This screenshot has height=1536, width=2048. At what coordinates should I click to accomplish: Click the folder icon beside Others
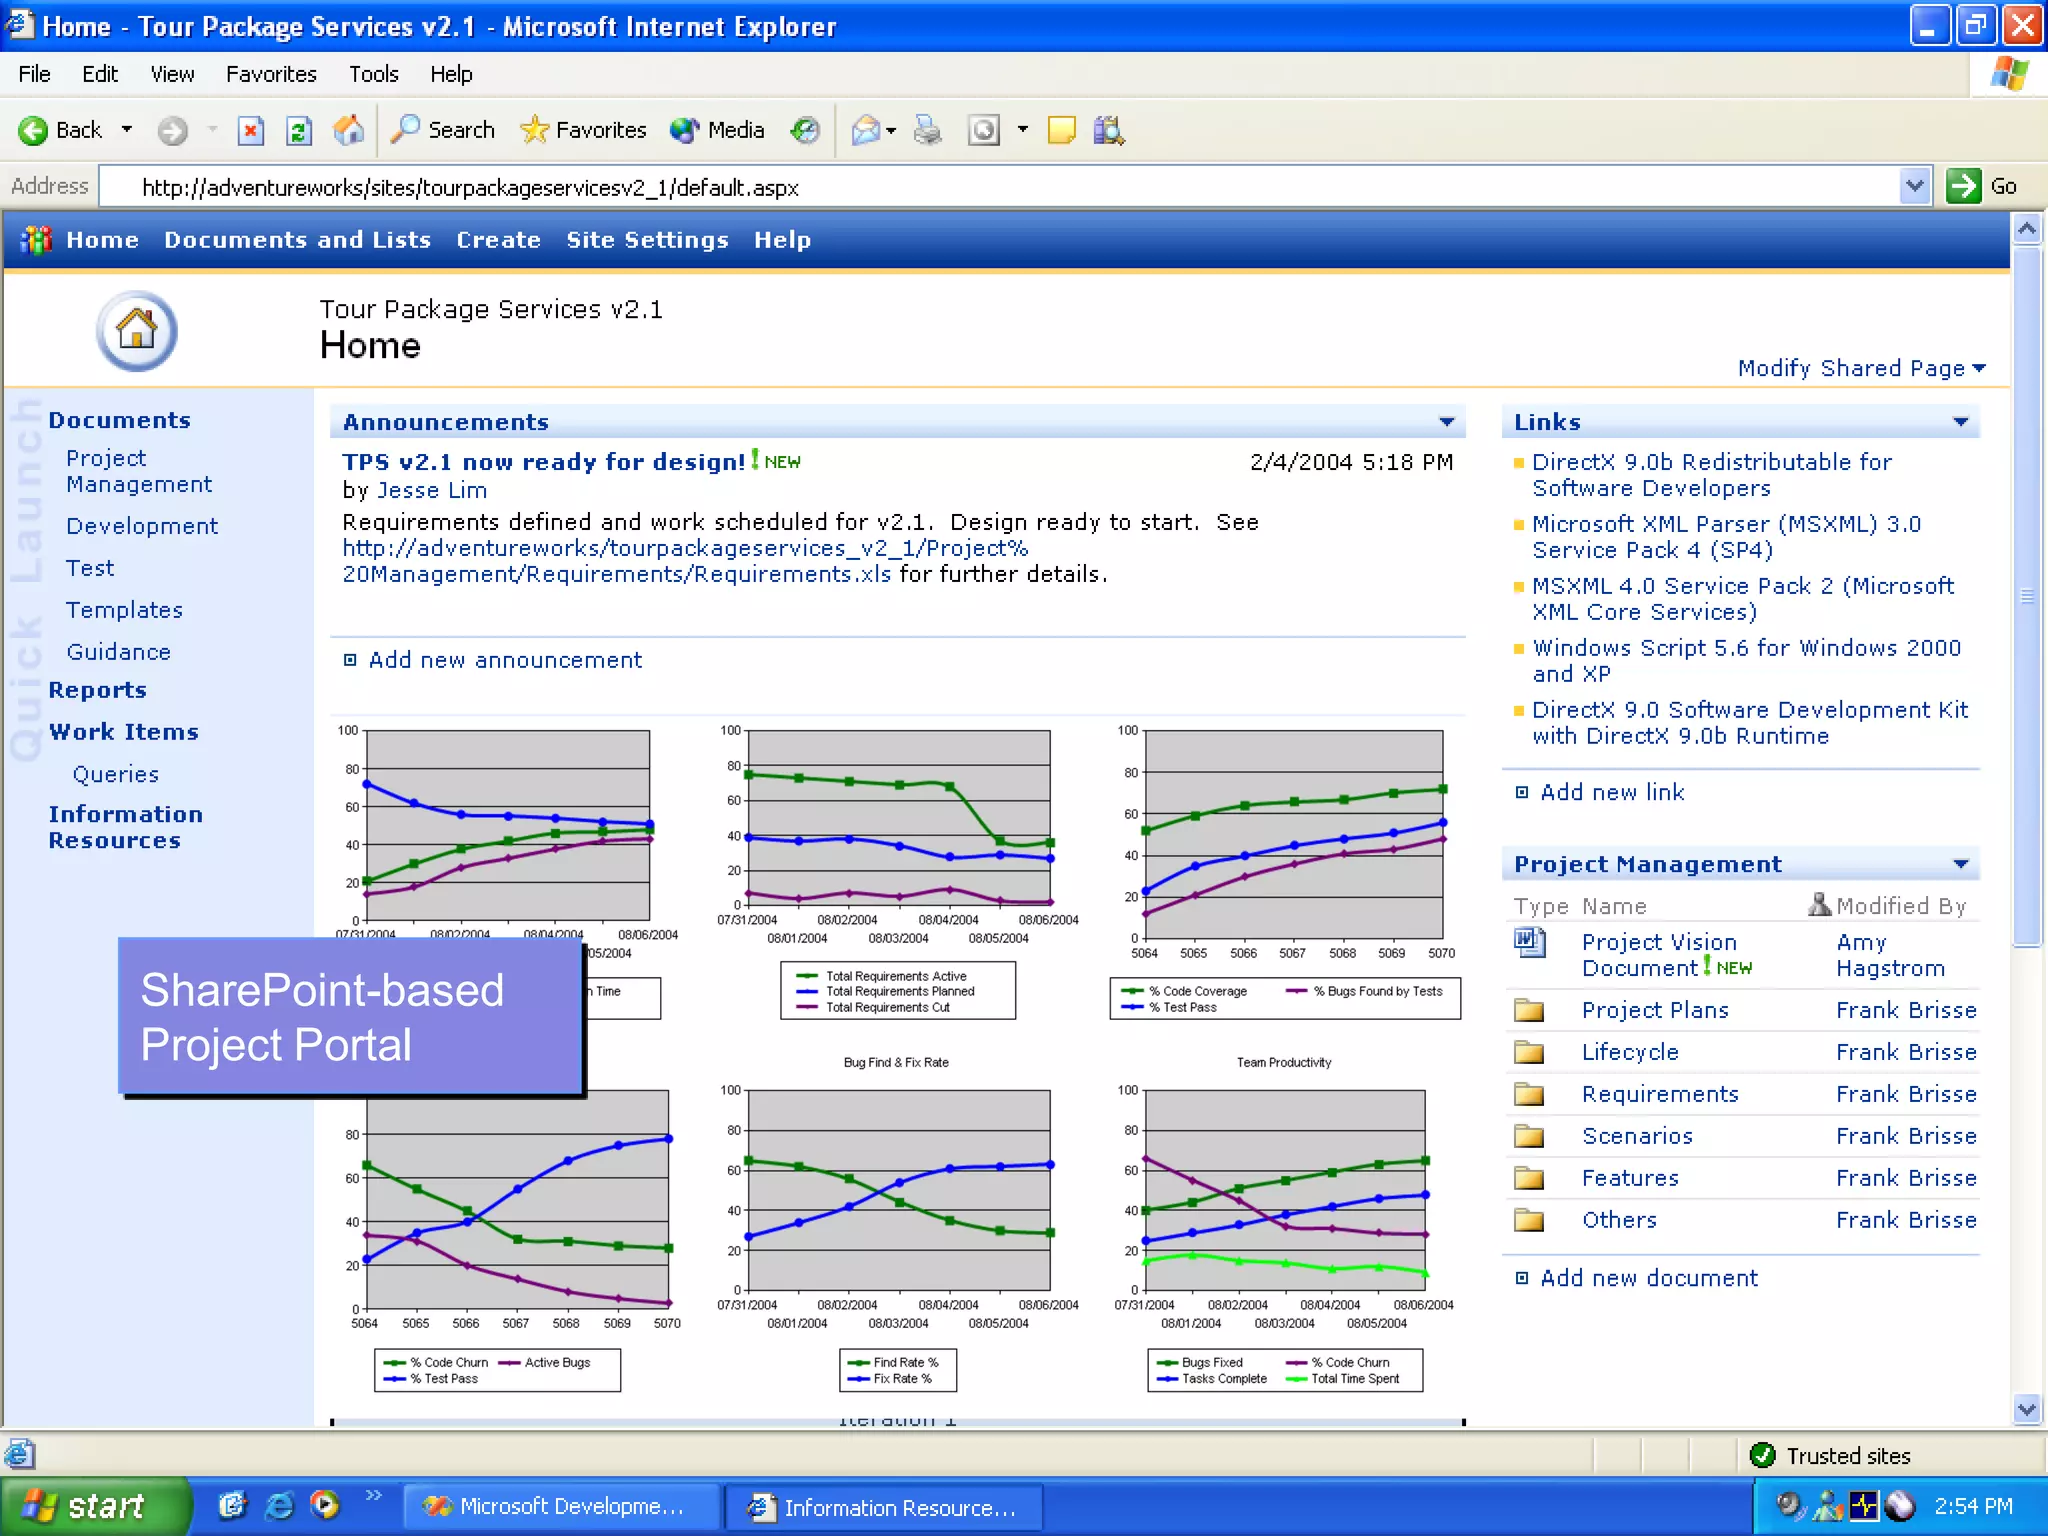click(x=1528, y=1220)
